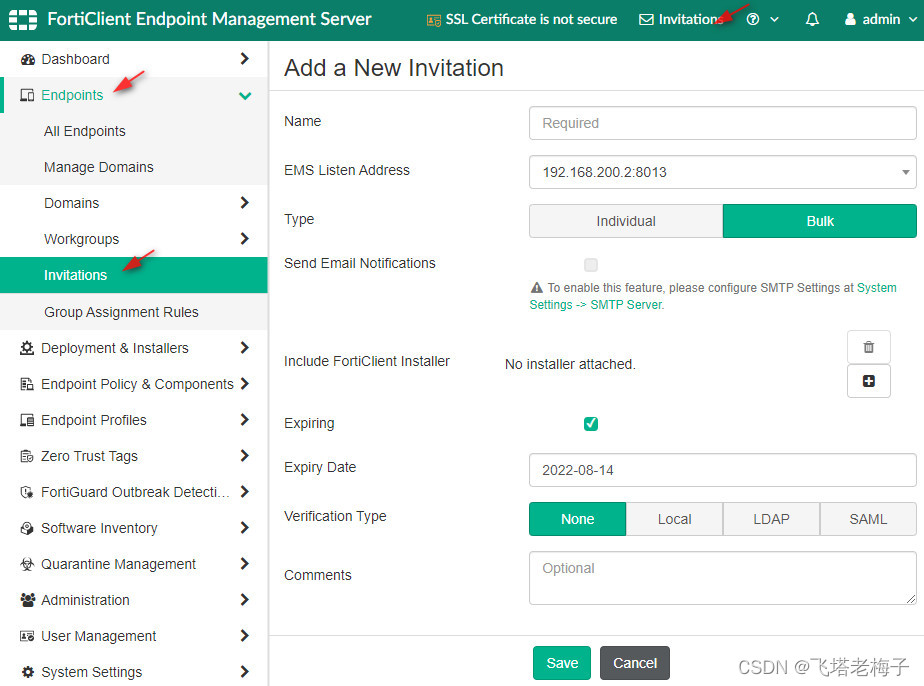
Task: Expand the Administration chevron
Action: (x=245, y=599)
